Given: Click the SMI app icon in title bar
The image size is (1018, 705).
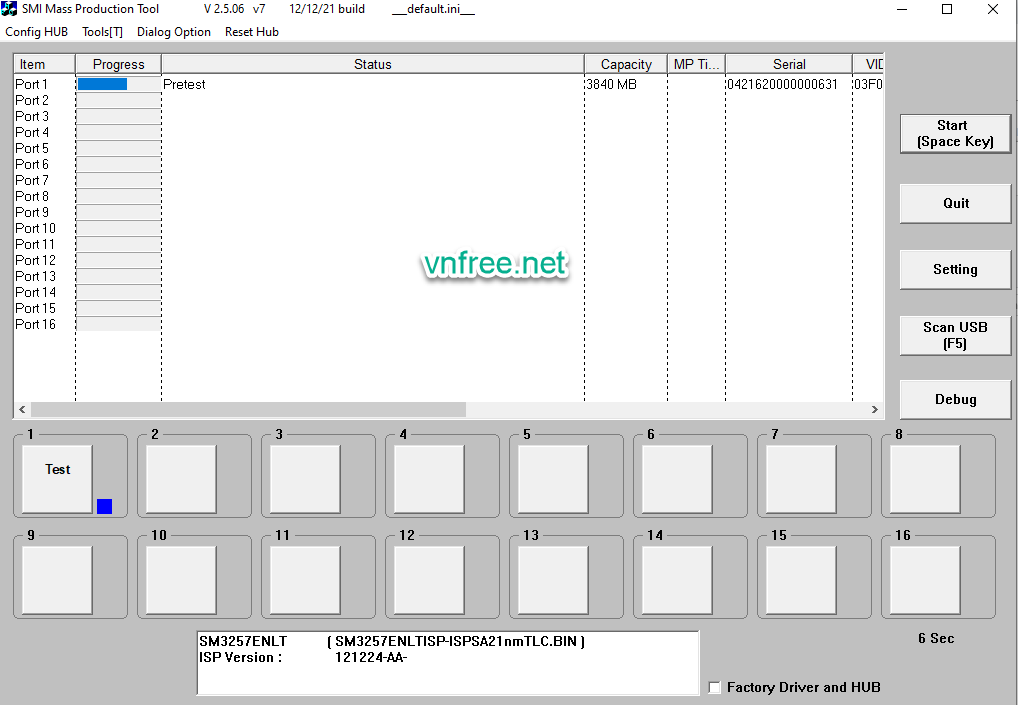Looking at the screenshot, I should (10, 9).
